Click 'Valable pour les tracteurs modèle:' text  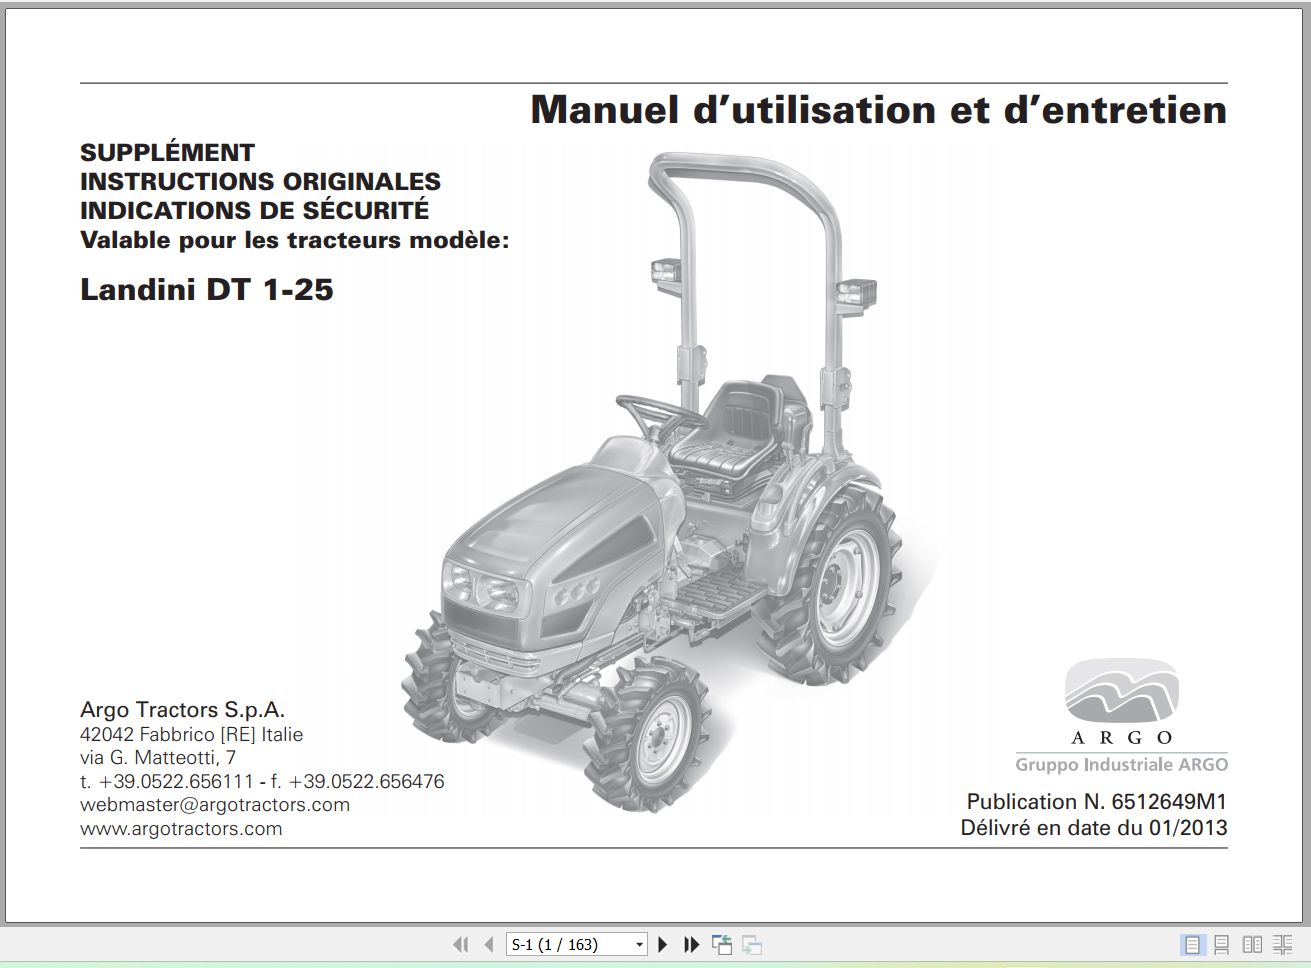tap(295, 240)
